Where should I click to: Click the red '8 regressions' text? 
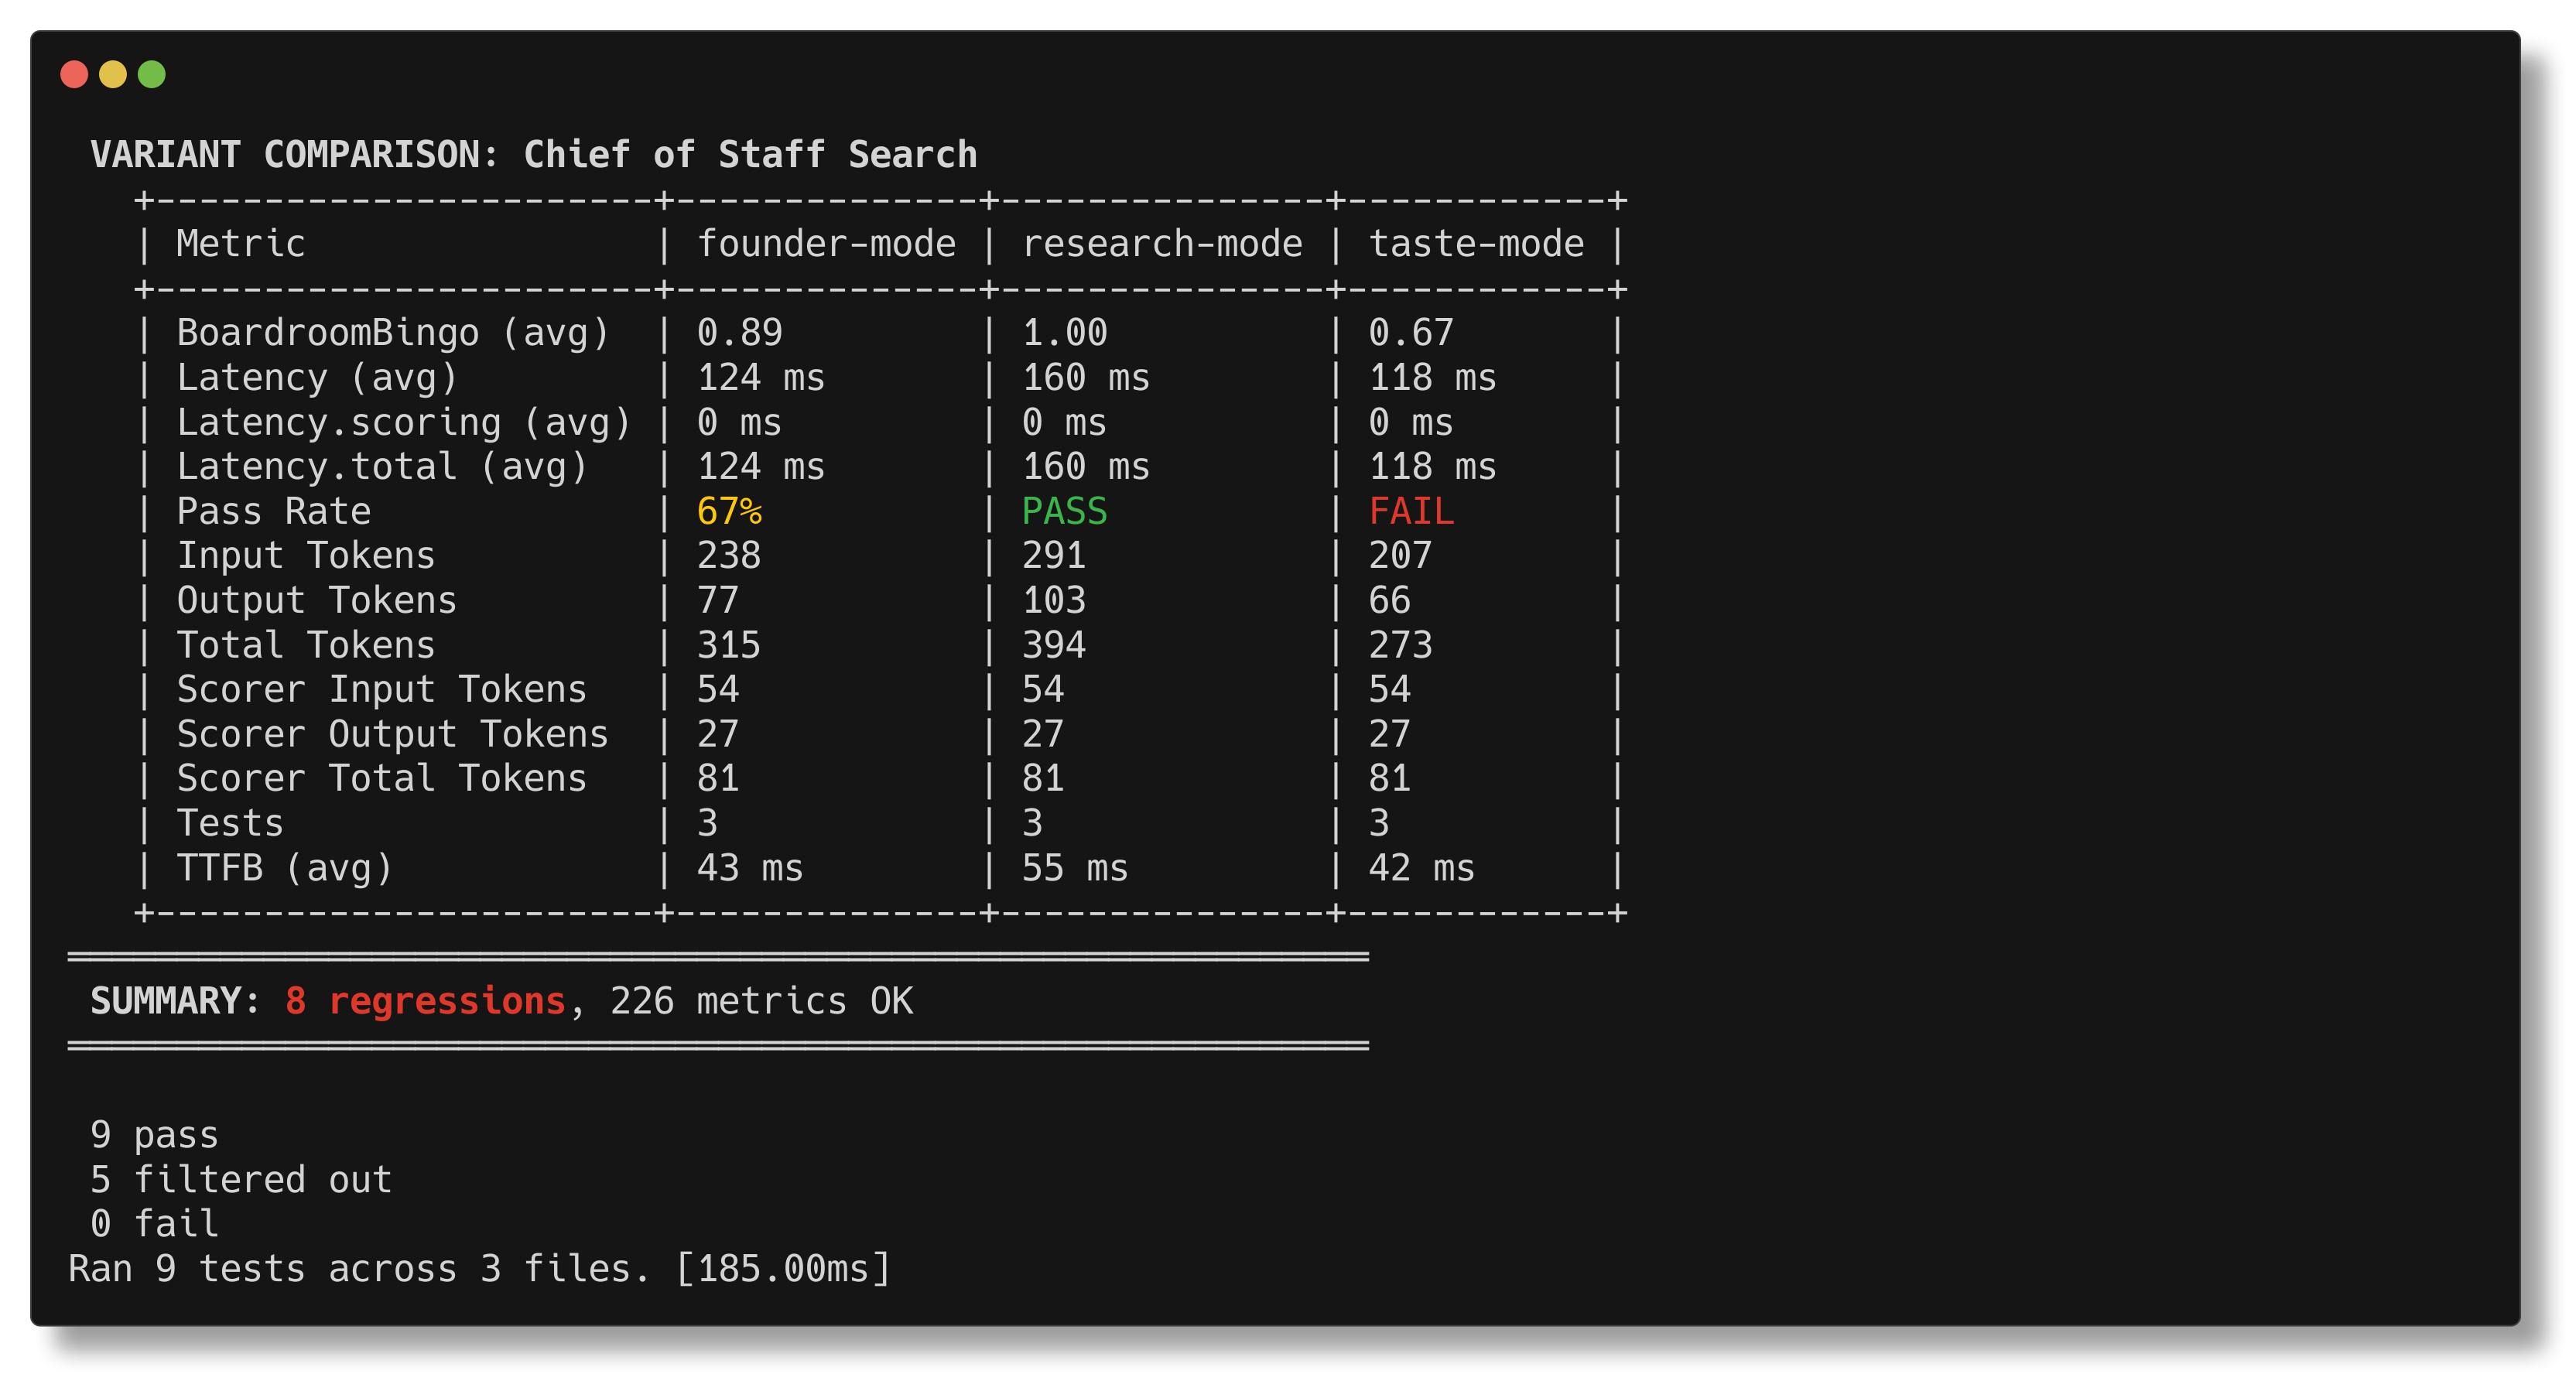[426, 1001]
